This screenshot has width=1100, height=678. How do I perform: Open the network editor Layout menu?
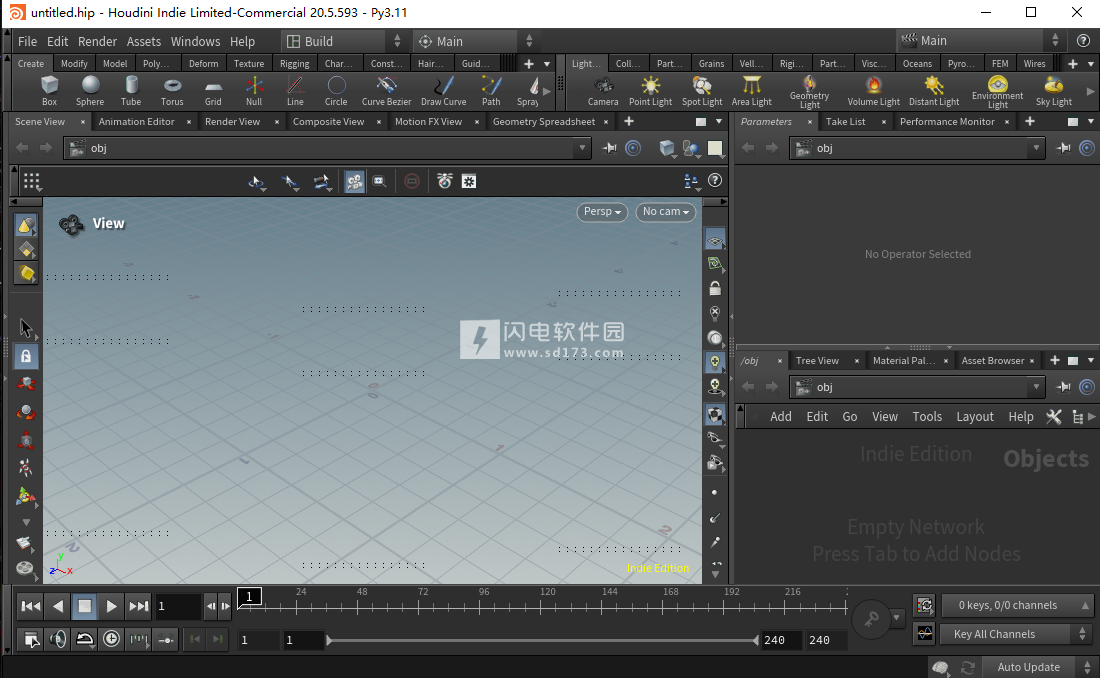click(x=974, y=417)
